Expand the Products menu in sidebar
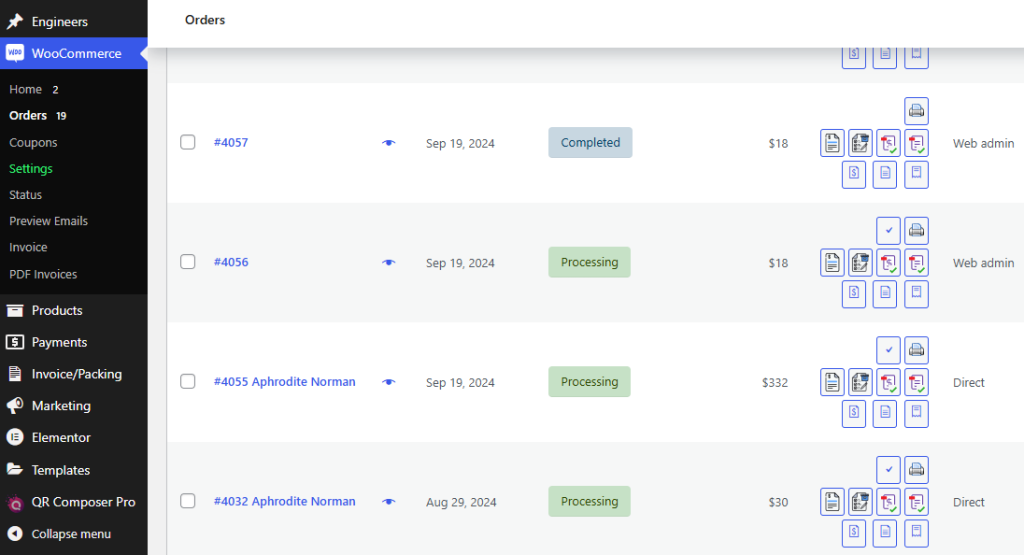The height and width of the screenshot is (555, 1024). [x=57, y=310]
